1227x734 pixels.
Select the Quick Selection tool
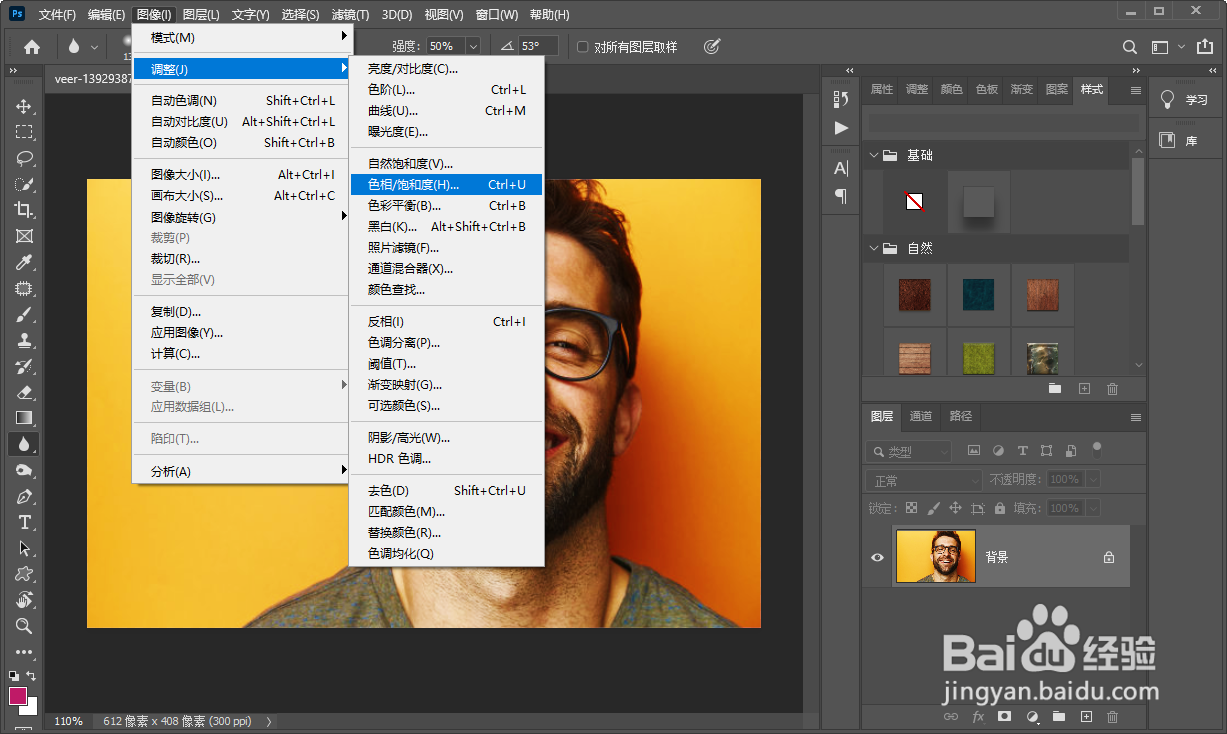pyautogui.click(x=24, y=184)
